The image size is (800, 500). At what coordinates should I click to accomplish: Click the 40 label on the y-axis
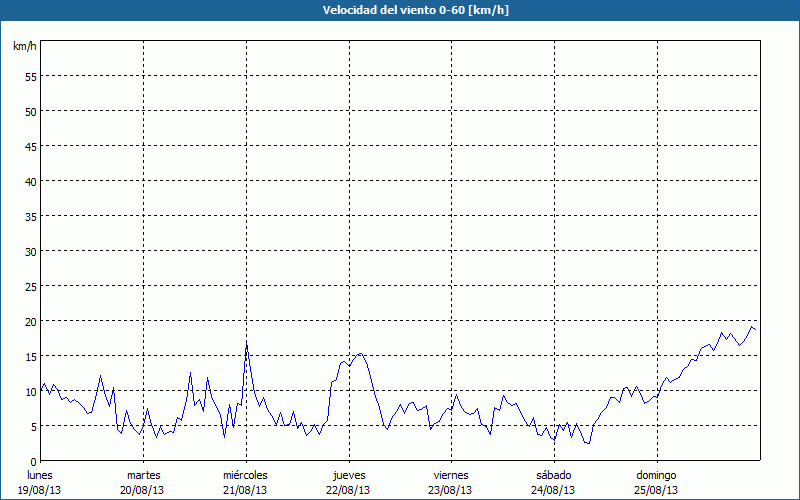tap(30, 181)
